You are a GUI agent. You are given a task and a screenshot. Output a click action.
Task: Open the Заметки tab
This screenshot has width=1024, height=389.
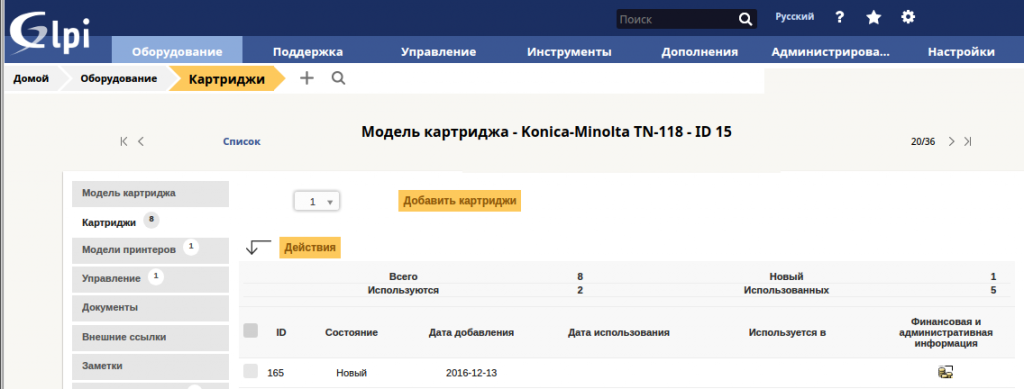[150, 366]
